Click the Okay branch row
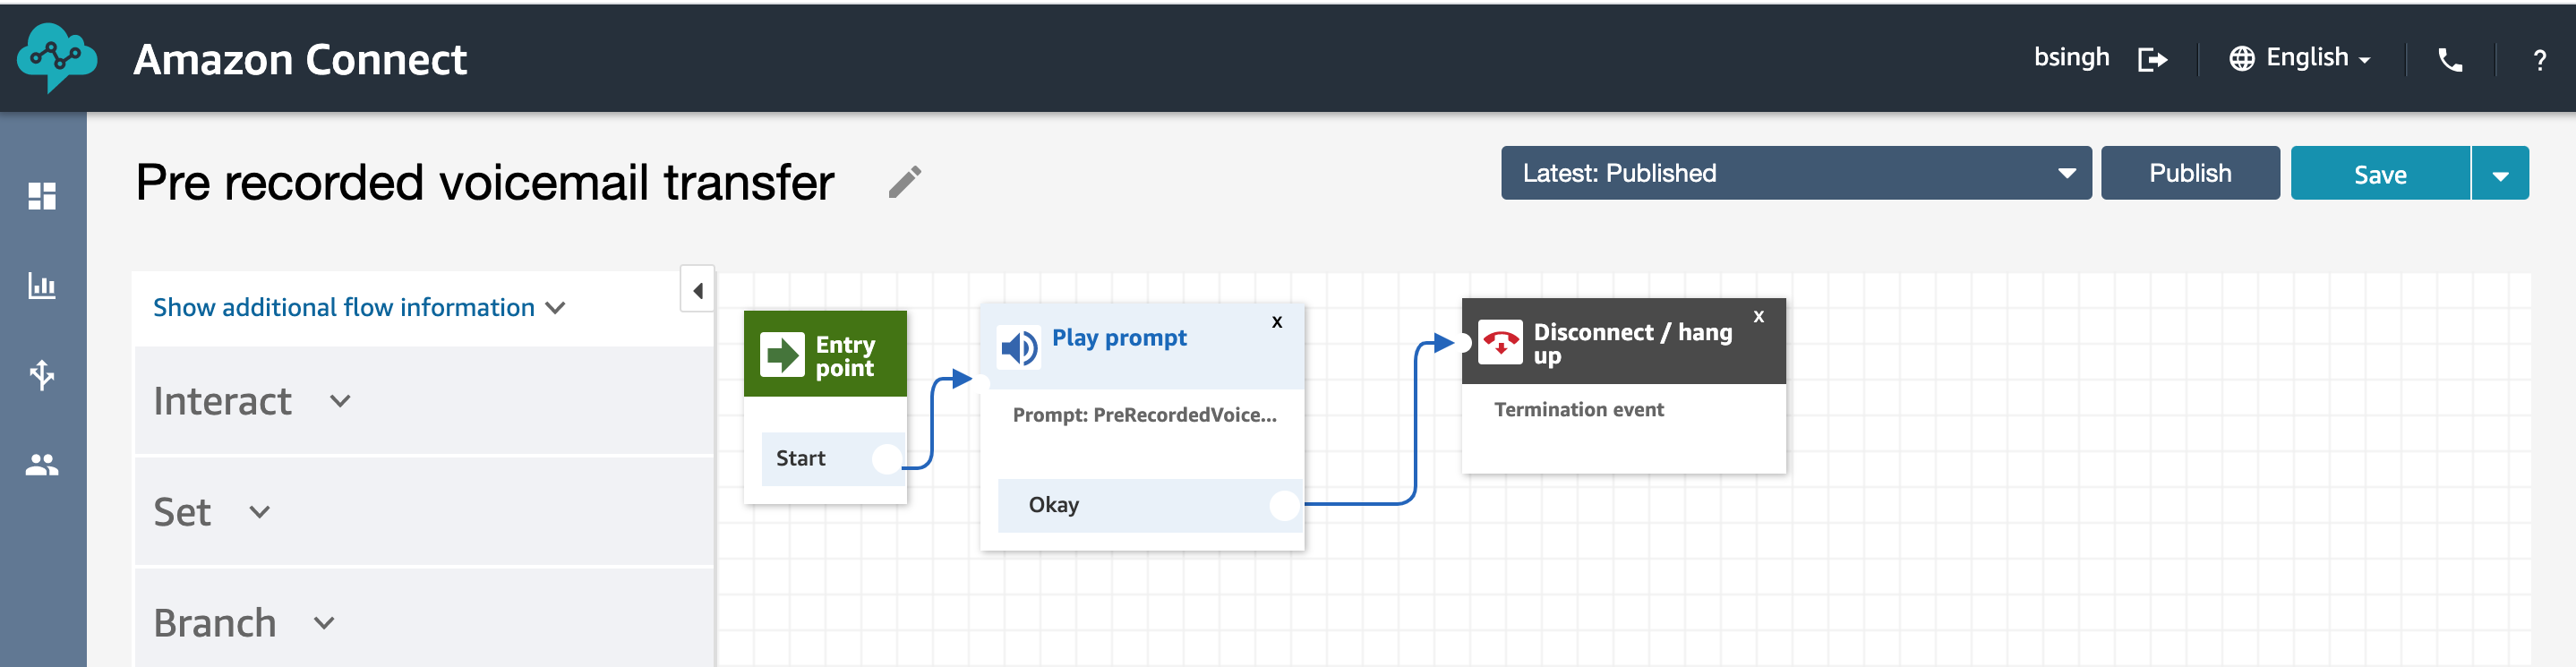 pos(1150,505)
